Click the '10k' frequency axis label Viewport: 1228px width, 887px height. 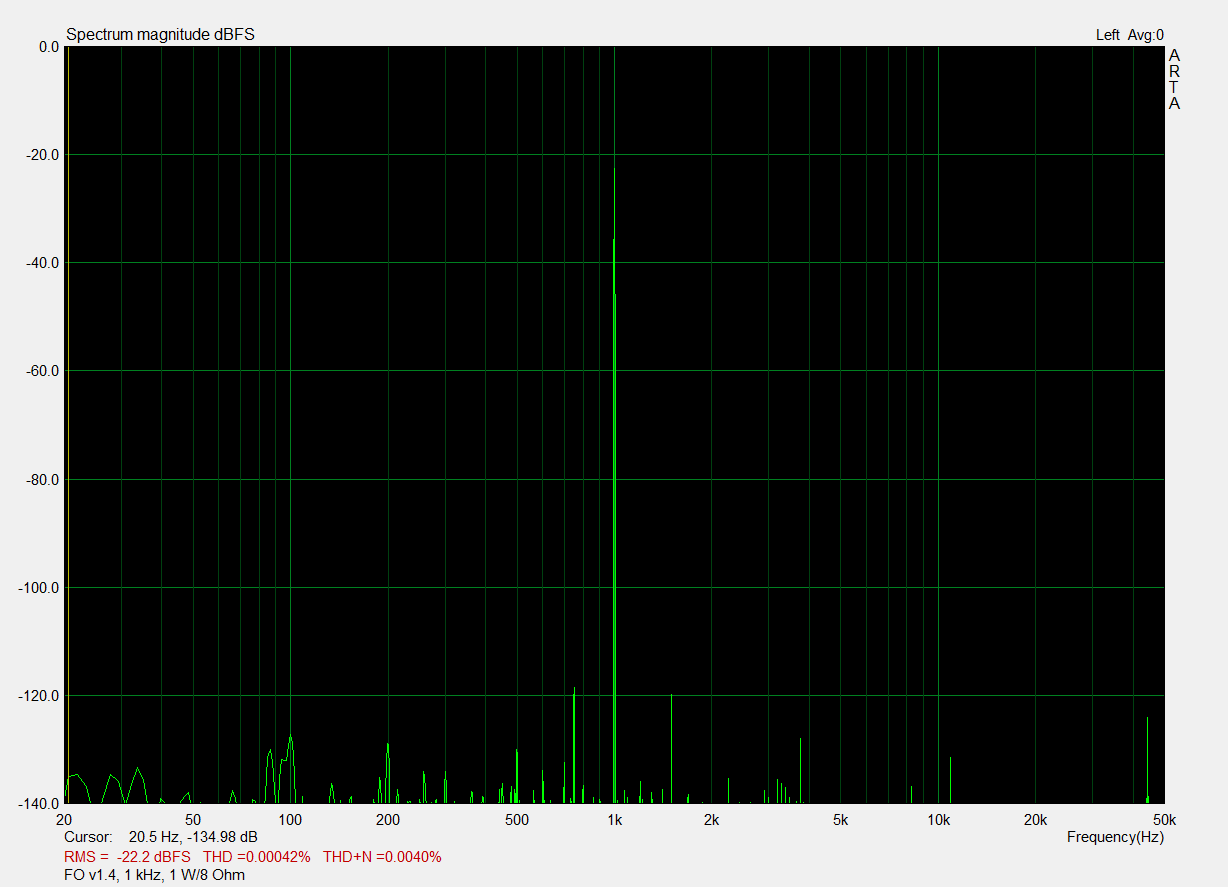[938, 820]
